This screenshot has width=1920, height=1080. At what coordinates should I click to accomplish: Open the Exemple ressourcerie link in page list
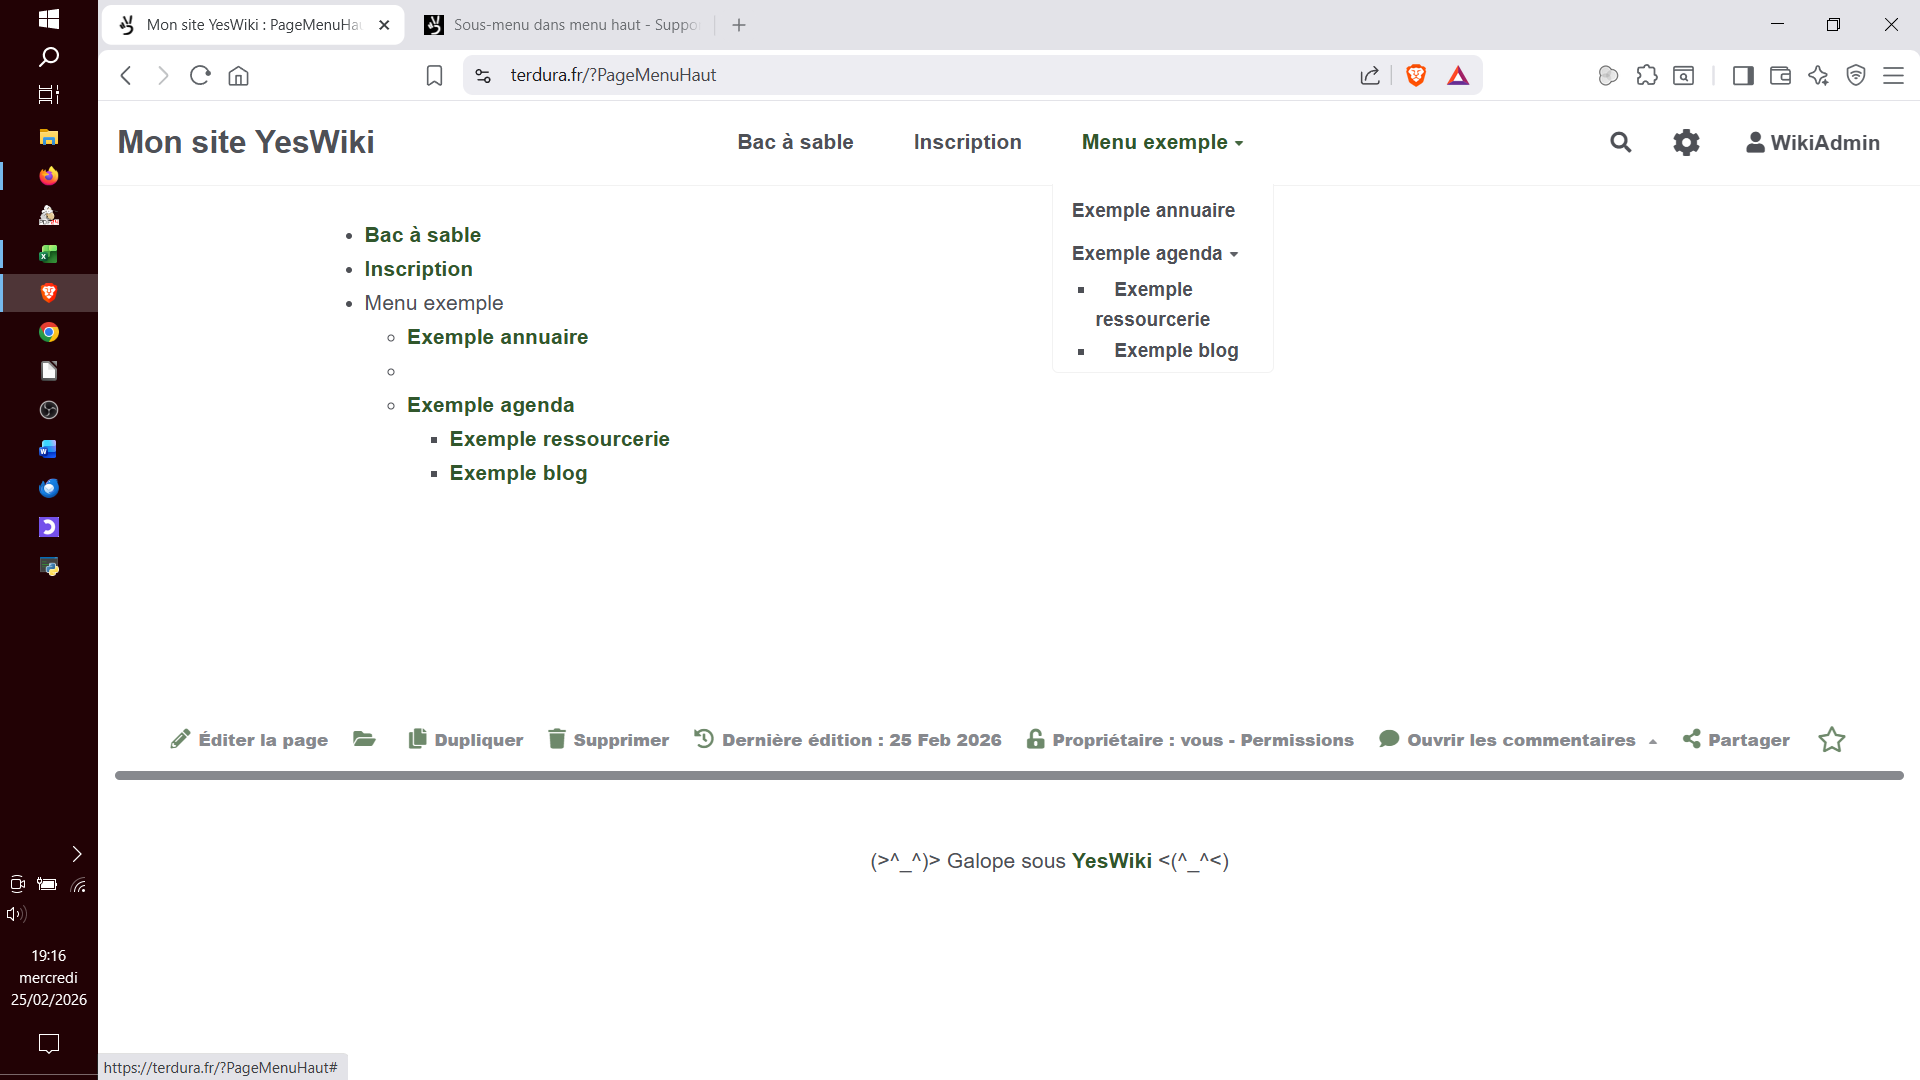click(x=559, y=439)
